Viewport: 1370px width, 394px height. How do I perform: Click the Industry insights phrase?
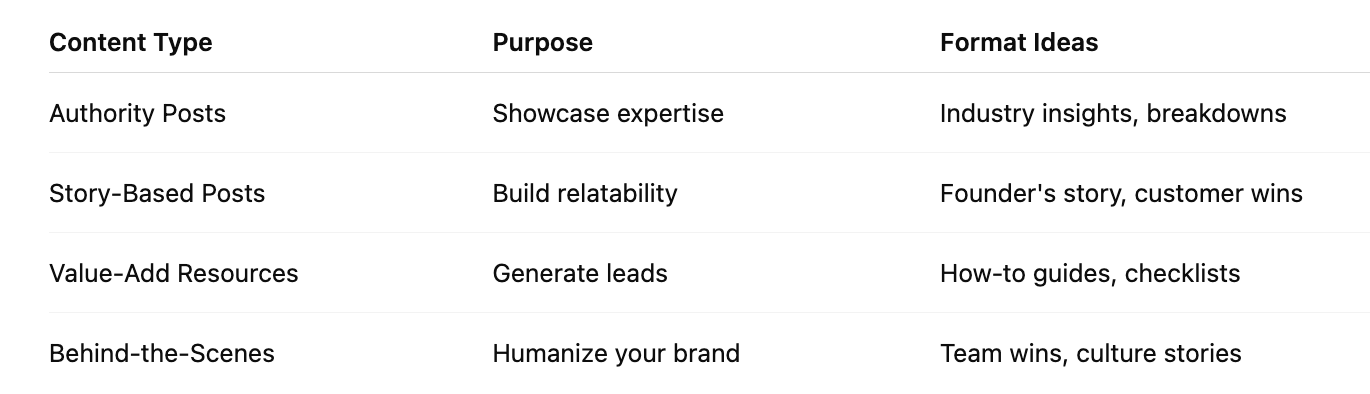pyautogui.click(x=1039, y=114)
